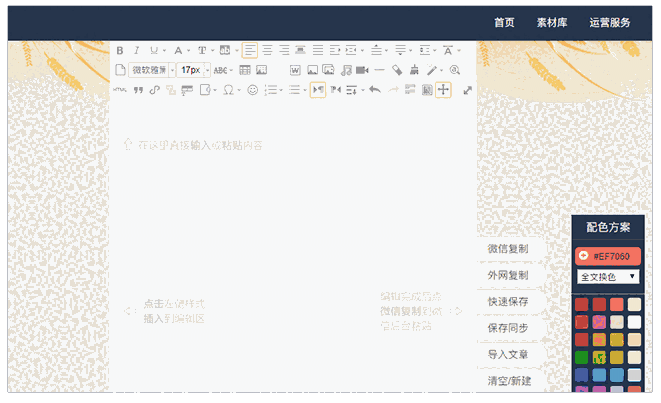Screen dimensions: 661x403
Task: Undo the last action
Action: pyautogui.click(x=375, y=89)
